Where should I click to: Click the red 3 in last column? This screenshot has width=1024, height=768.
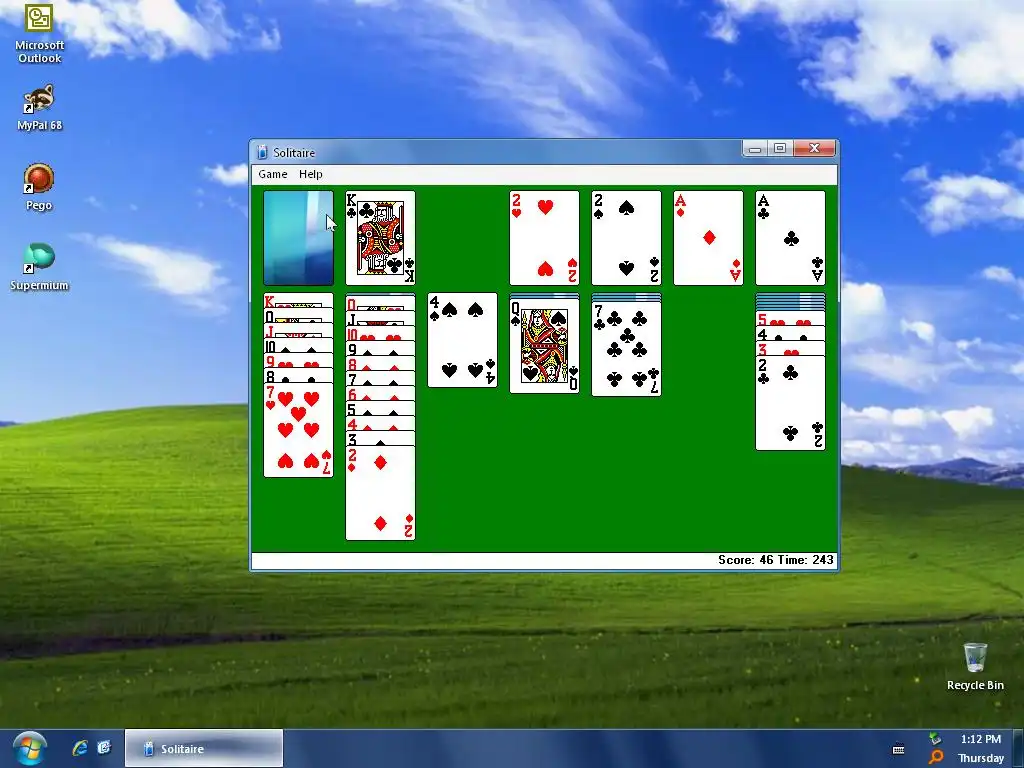coord(790,349)
